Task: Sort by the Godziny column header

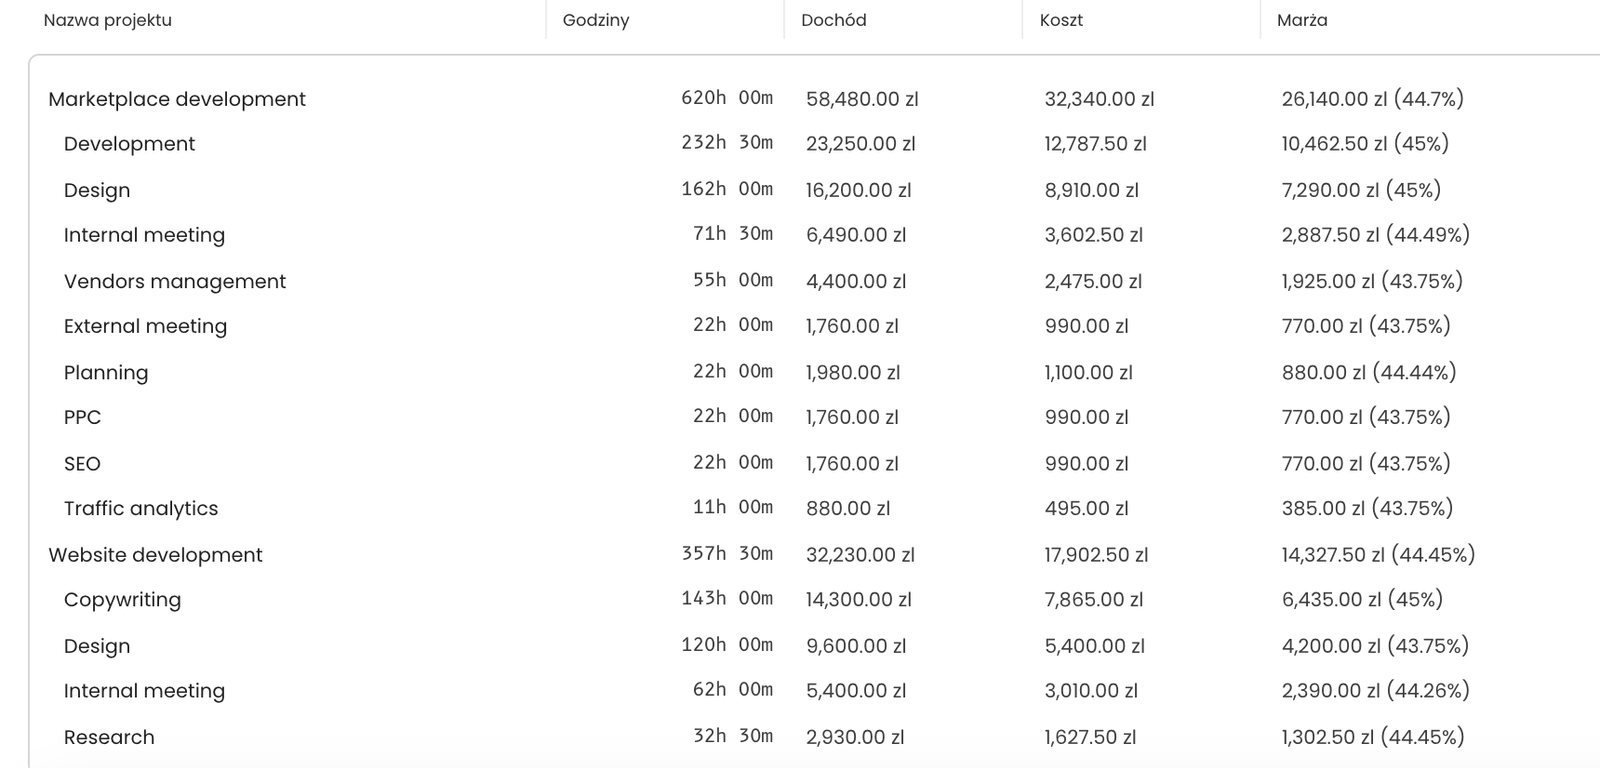Action: click(596, 20)
